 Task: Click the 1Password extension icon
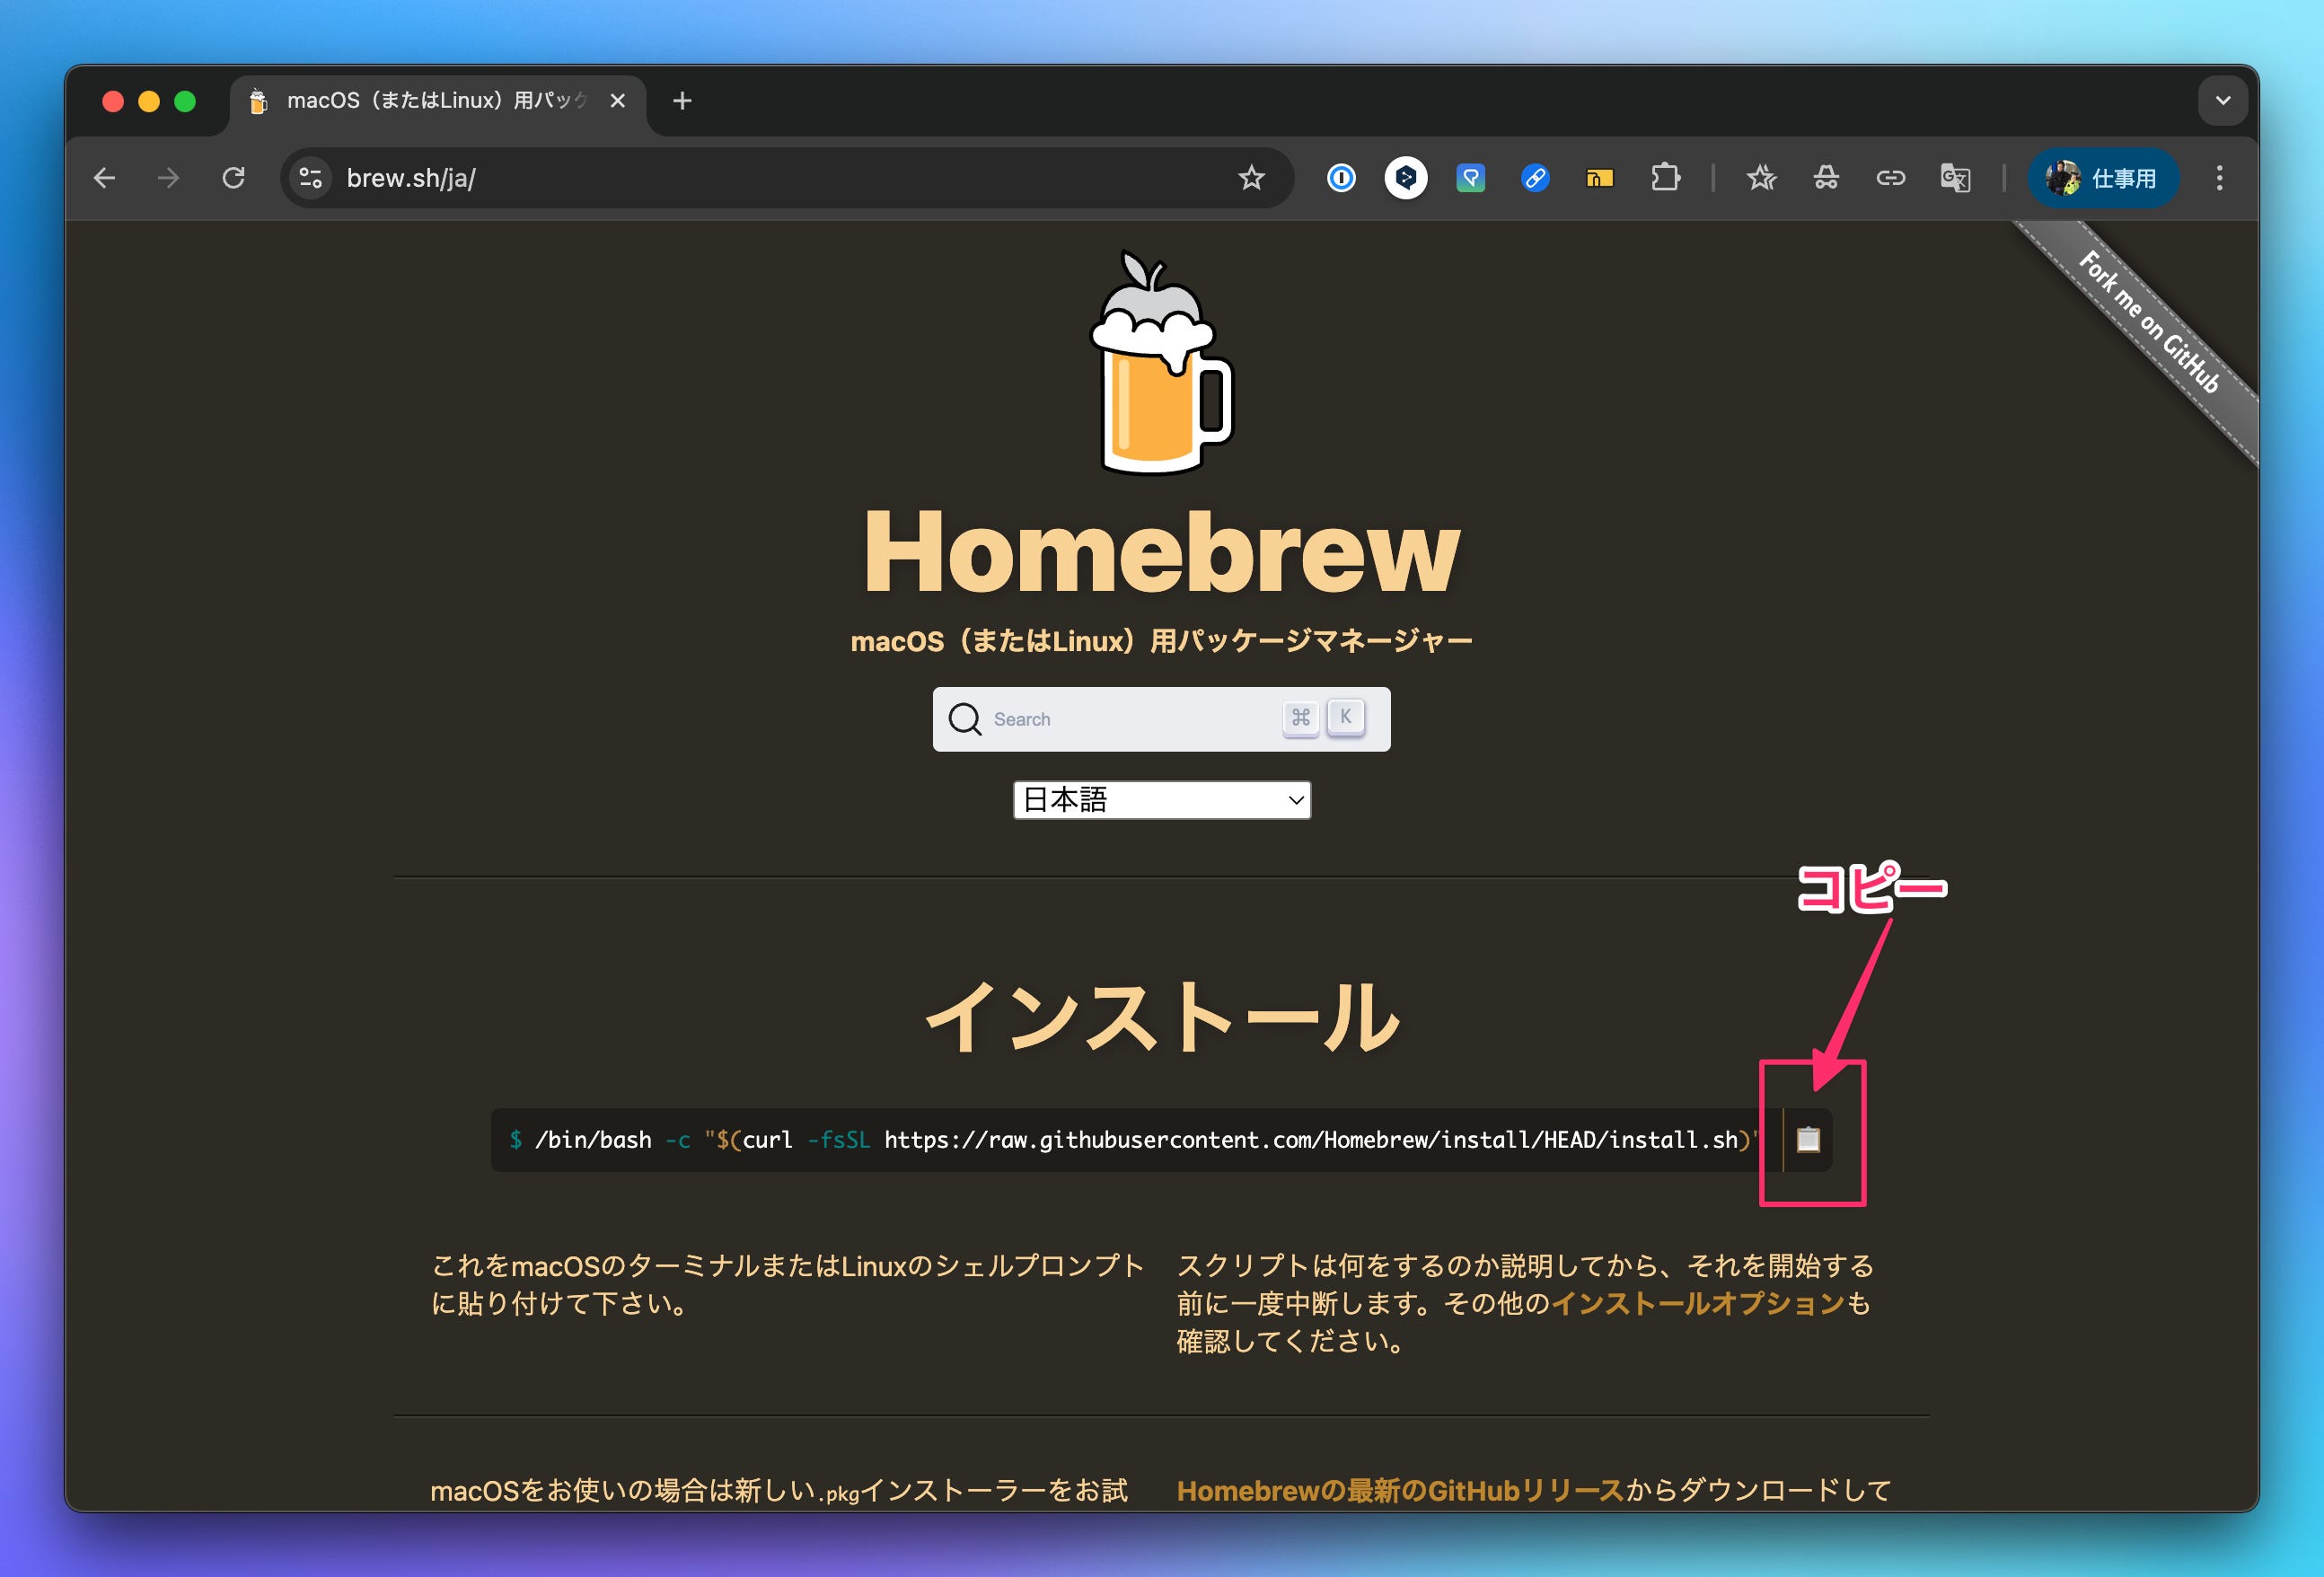click(x=1341, y=178)
